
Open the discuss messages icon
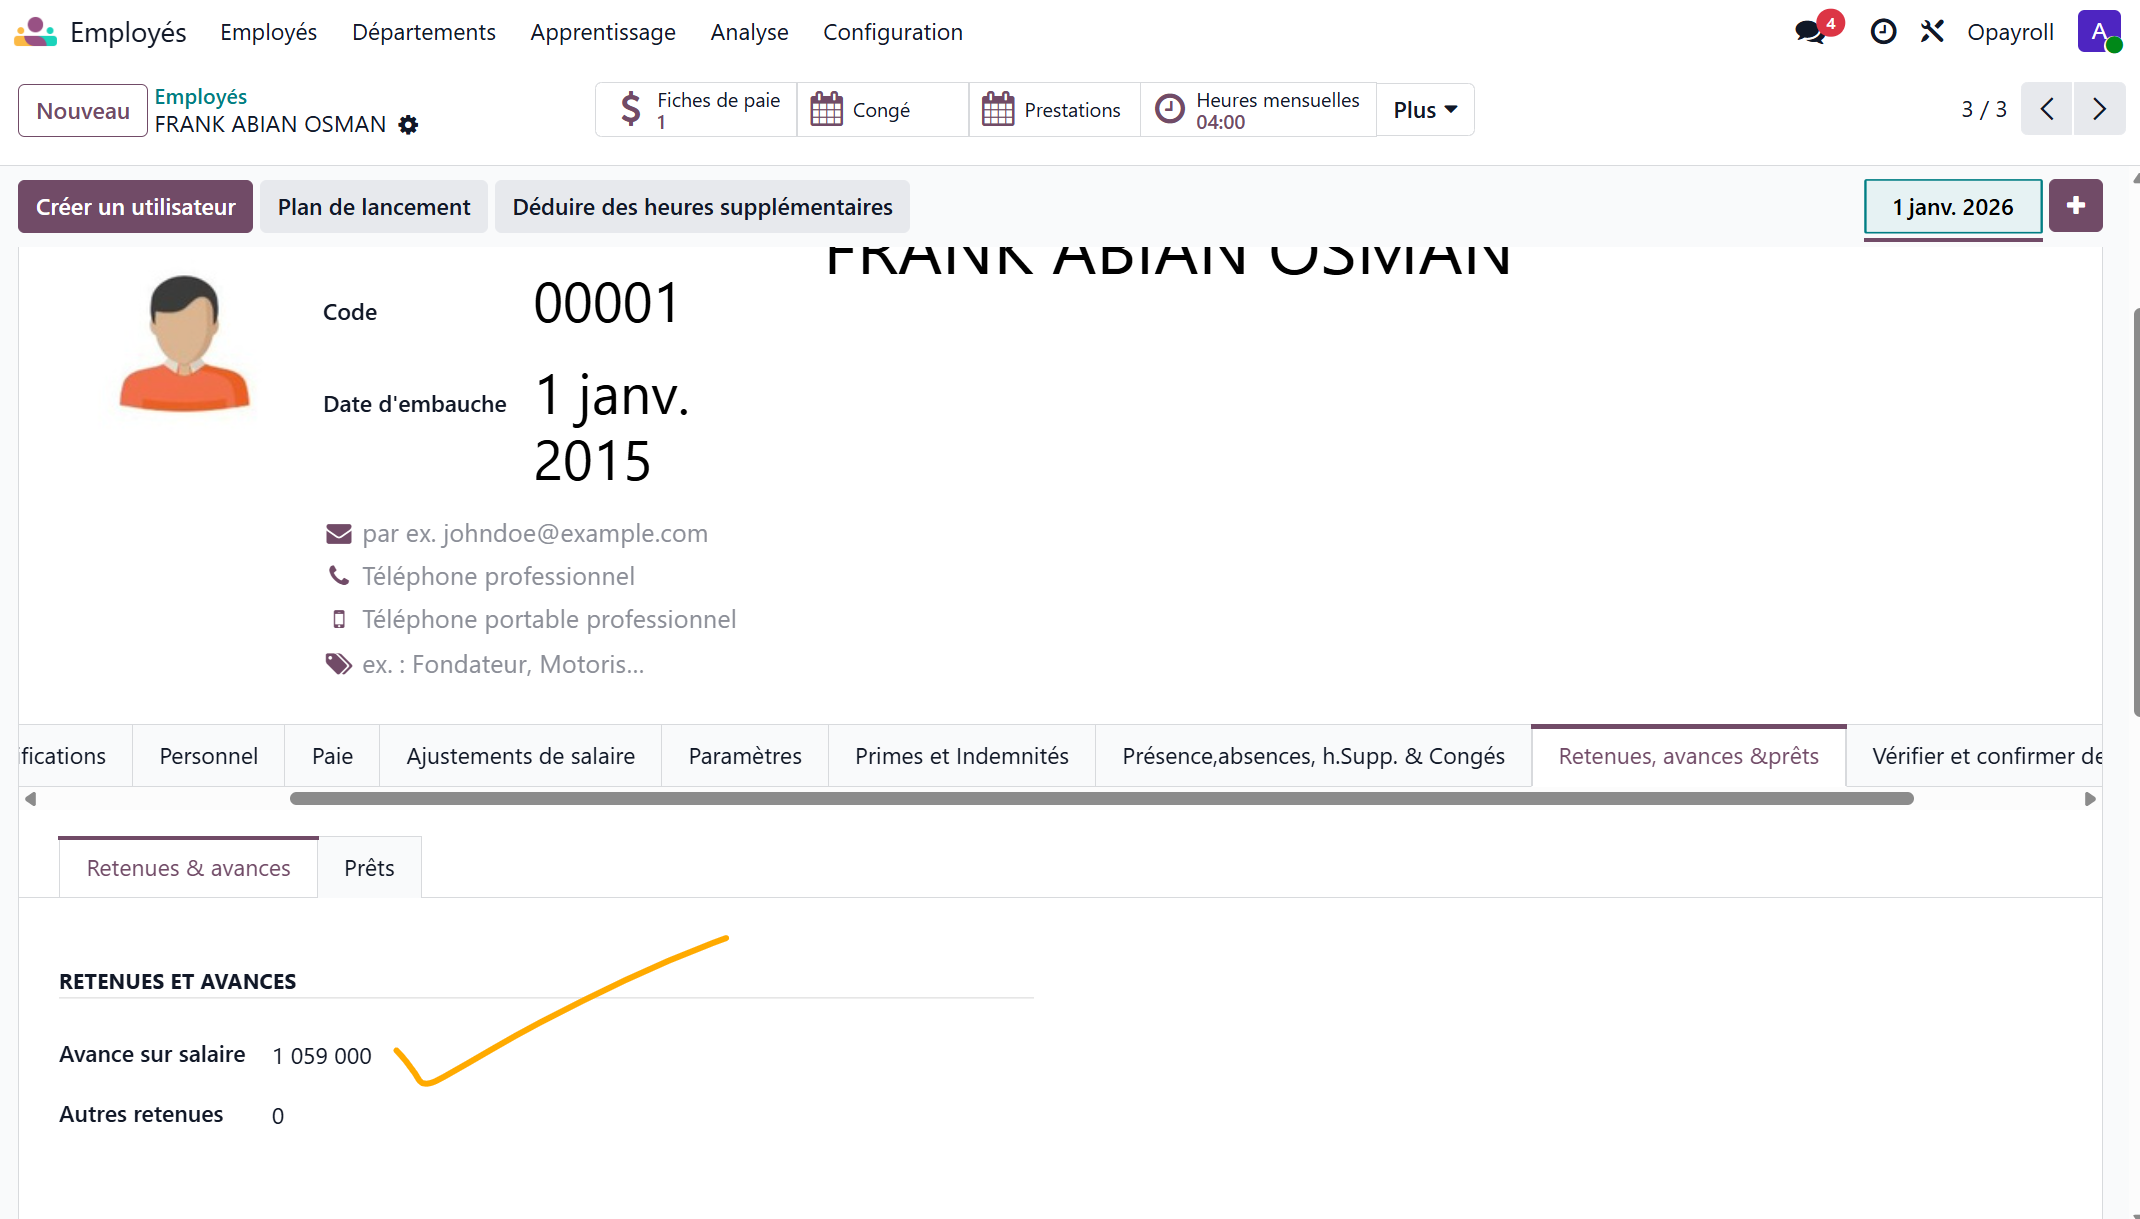tap(1810, 32)
